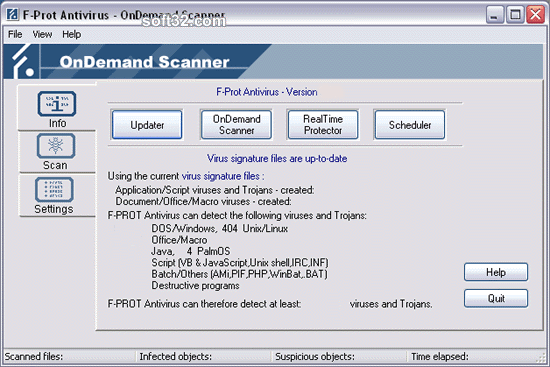This screenshot has height=367, width=550.
Task: Click the Help button at right
Action: [496, 272]
